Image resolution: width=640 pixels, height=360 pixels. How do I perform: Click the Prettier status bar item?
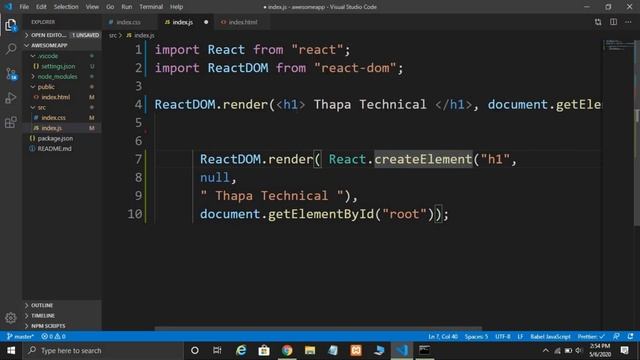point(591,336)
